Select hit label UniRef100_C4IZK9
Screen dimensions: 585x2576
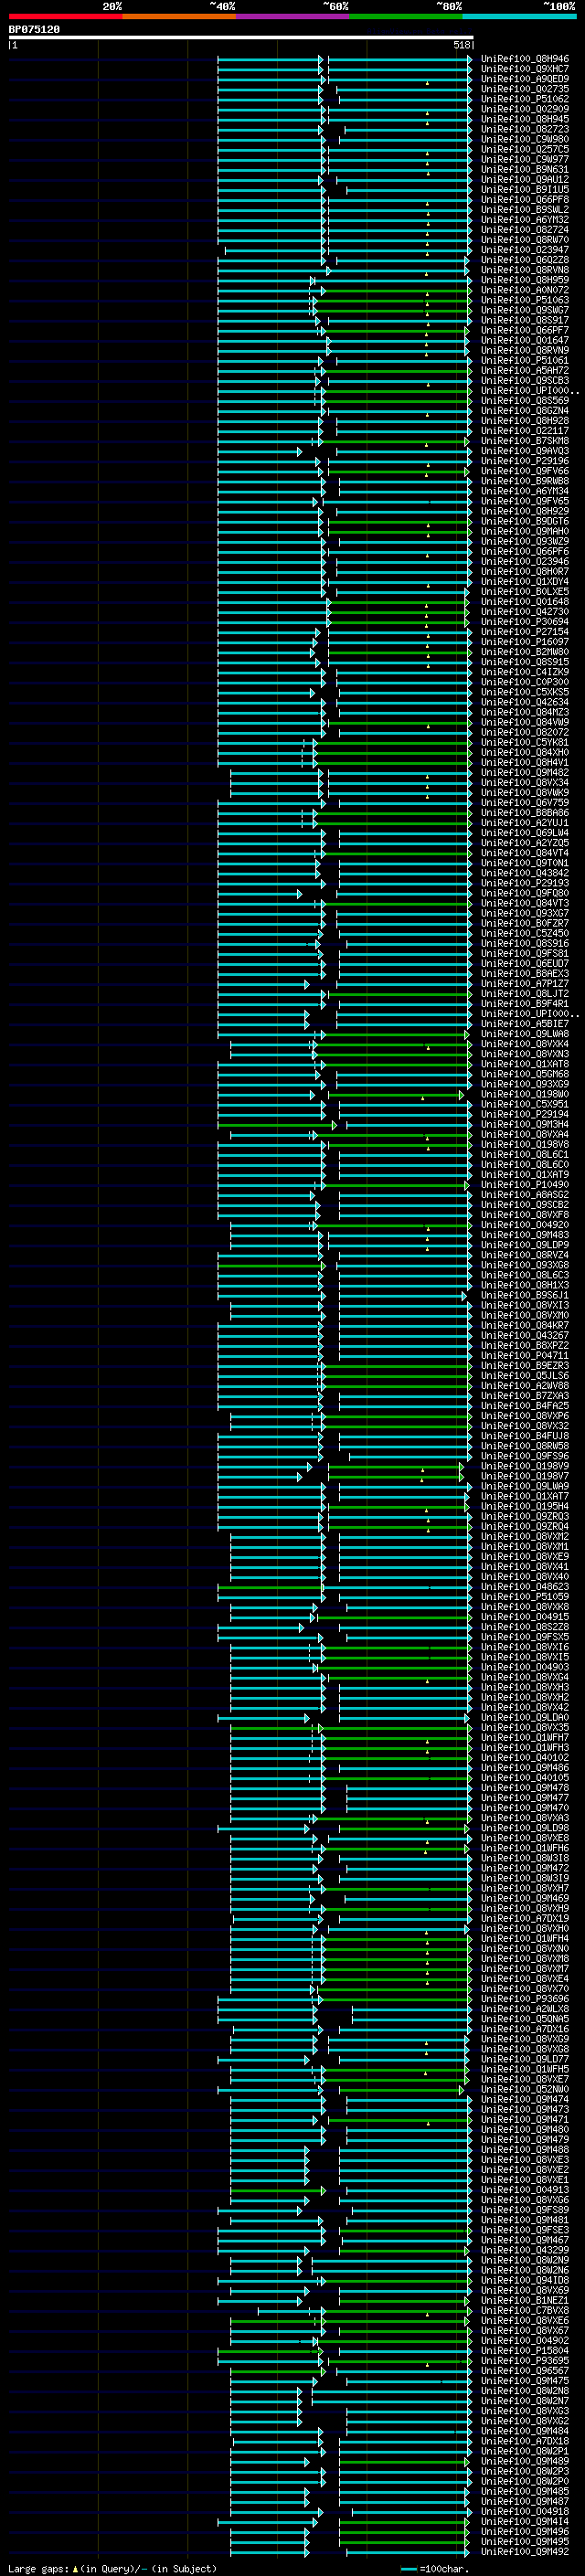click(x=525, y=672)
